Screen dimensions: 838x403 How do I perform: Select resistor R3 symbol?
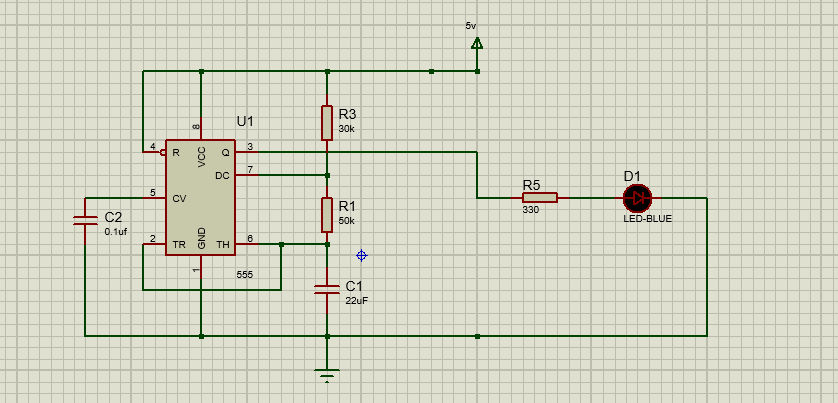[327, 123]
